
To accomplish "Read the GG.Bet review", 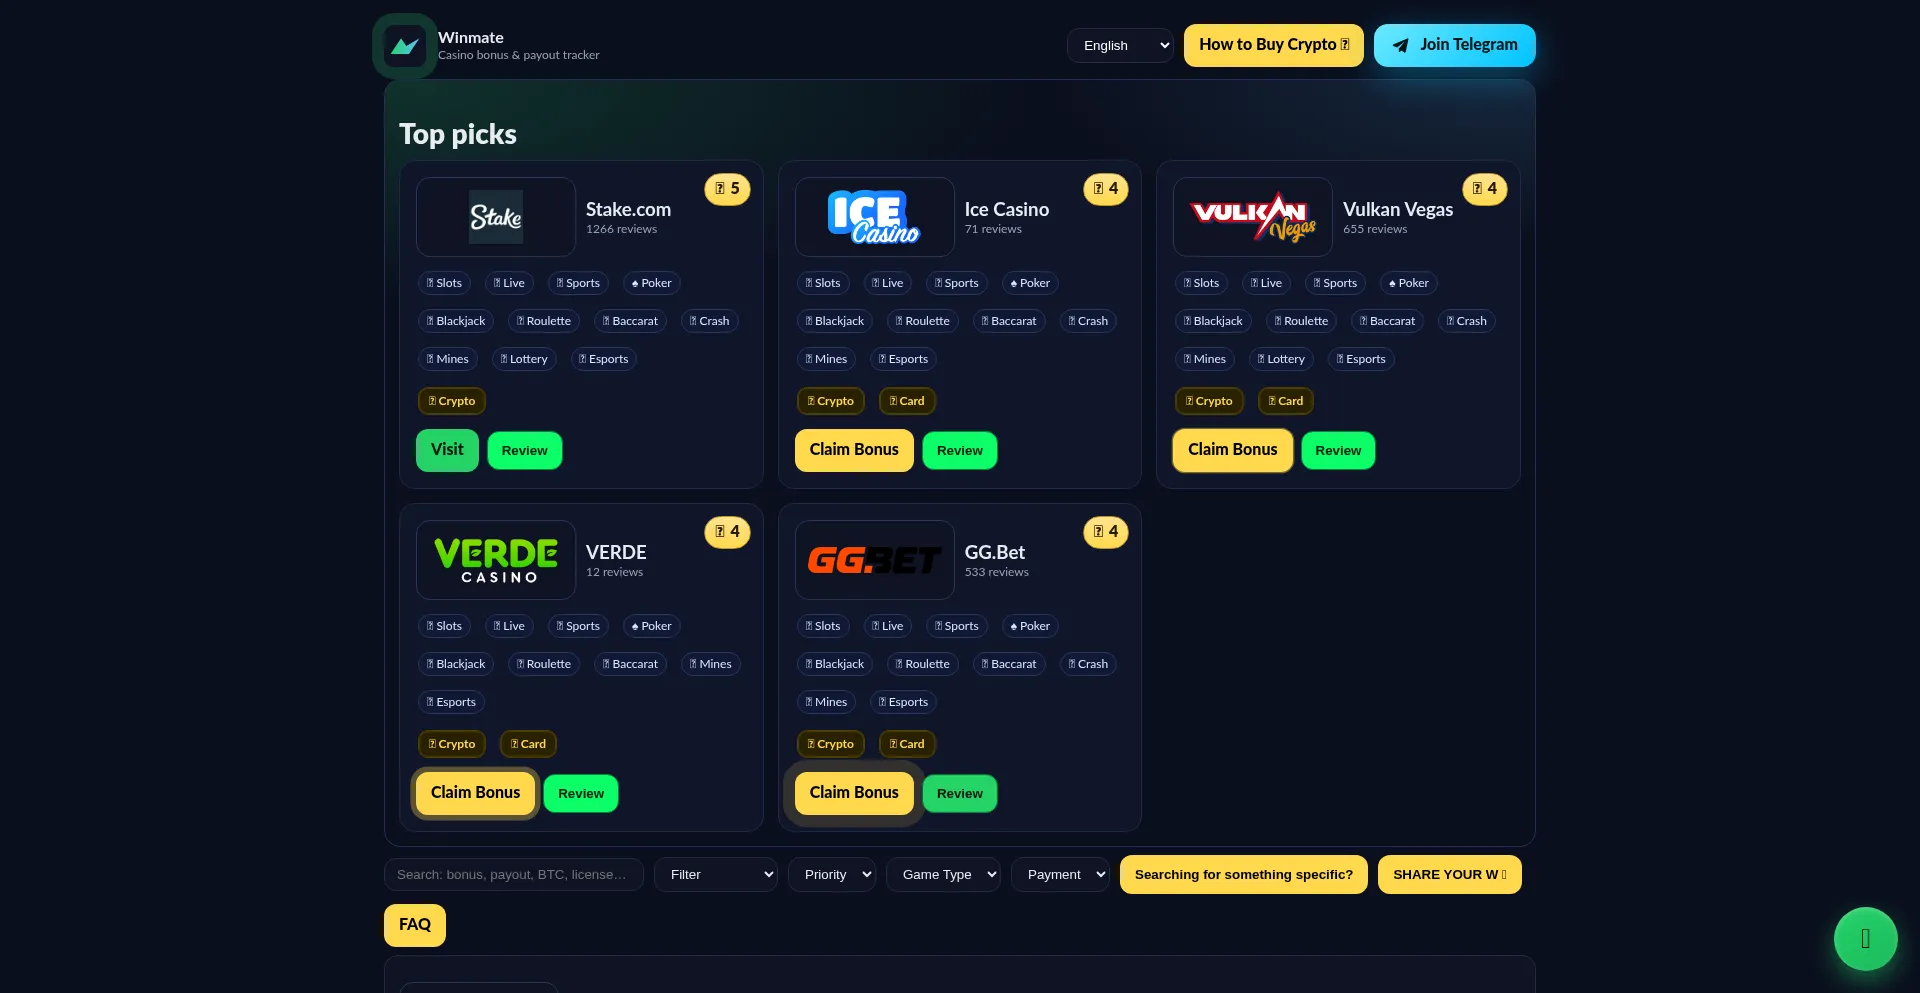I will pyautogui.click(x=960, y=794).
